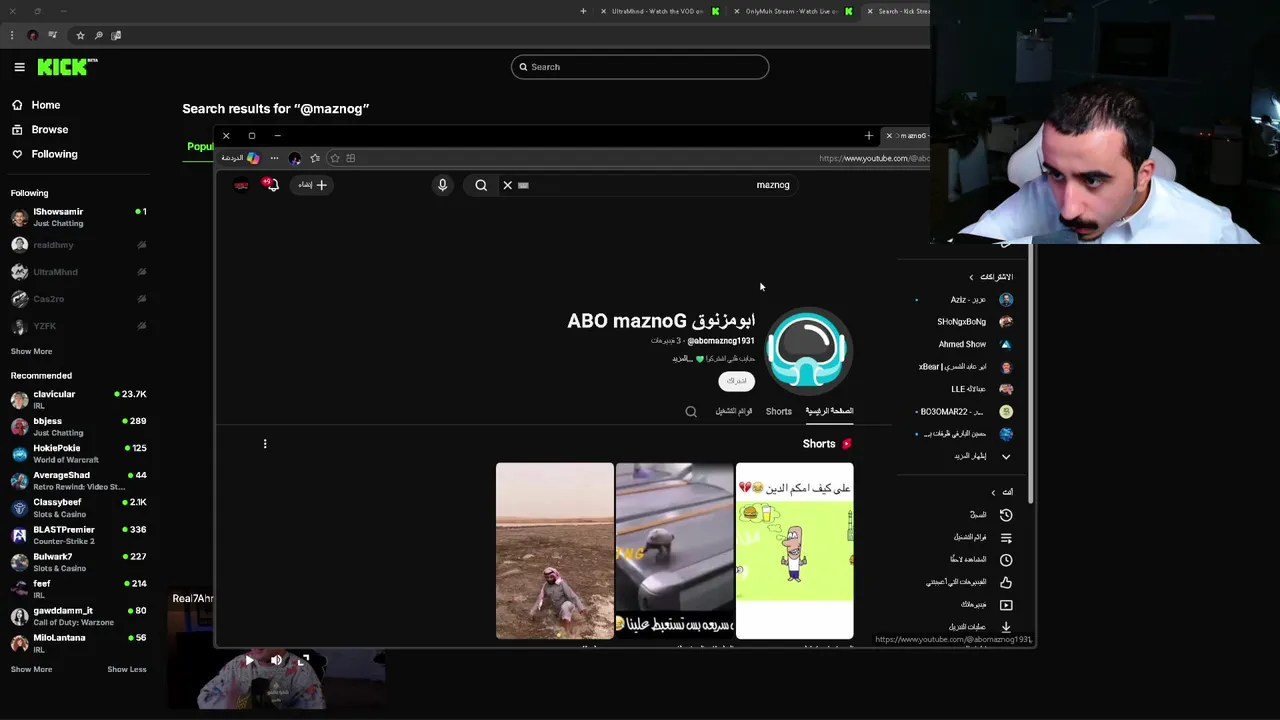Image resolution: width=1280 pixels, height=720 pixels.
Task: Click YouTube voice search microphone
Action: (x=442, y=185)
